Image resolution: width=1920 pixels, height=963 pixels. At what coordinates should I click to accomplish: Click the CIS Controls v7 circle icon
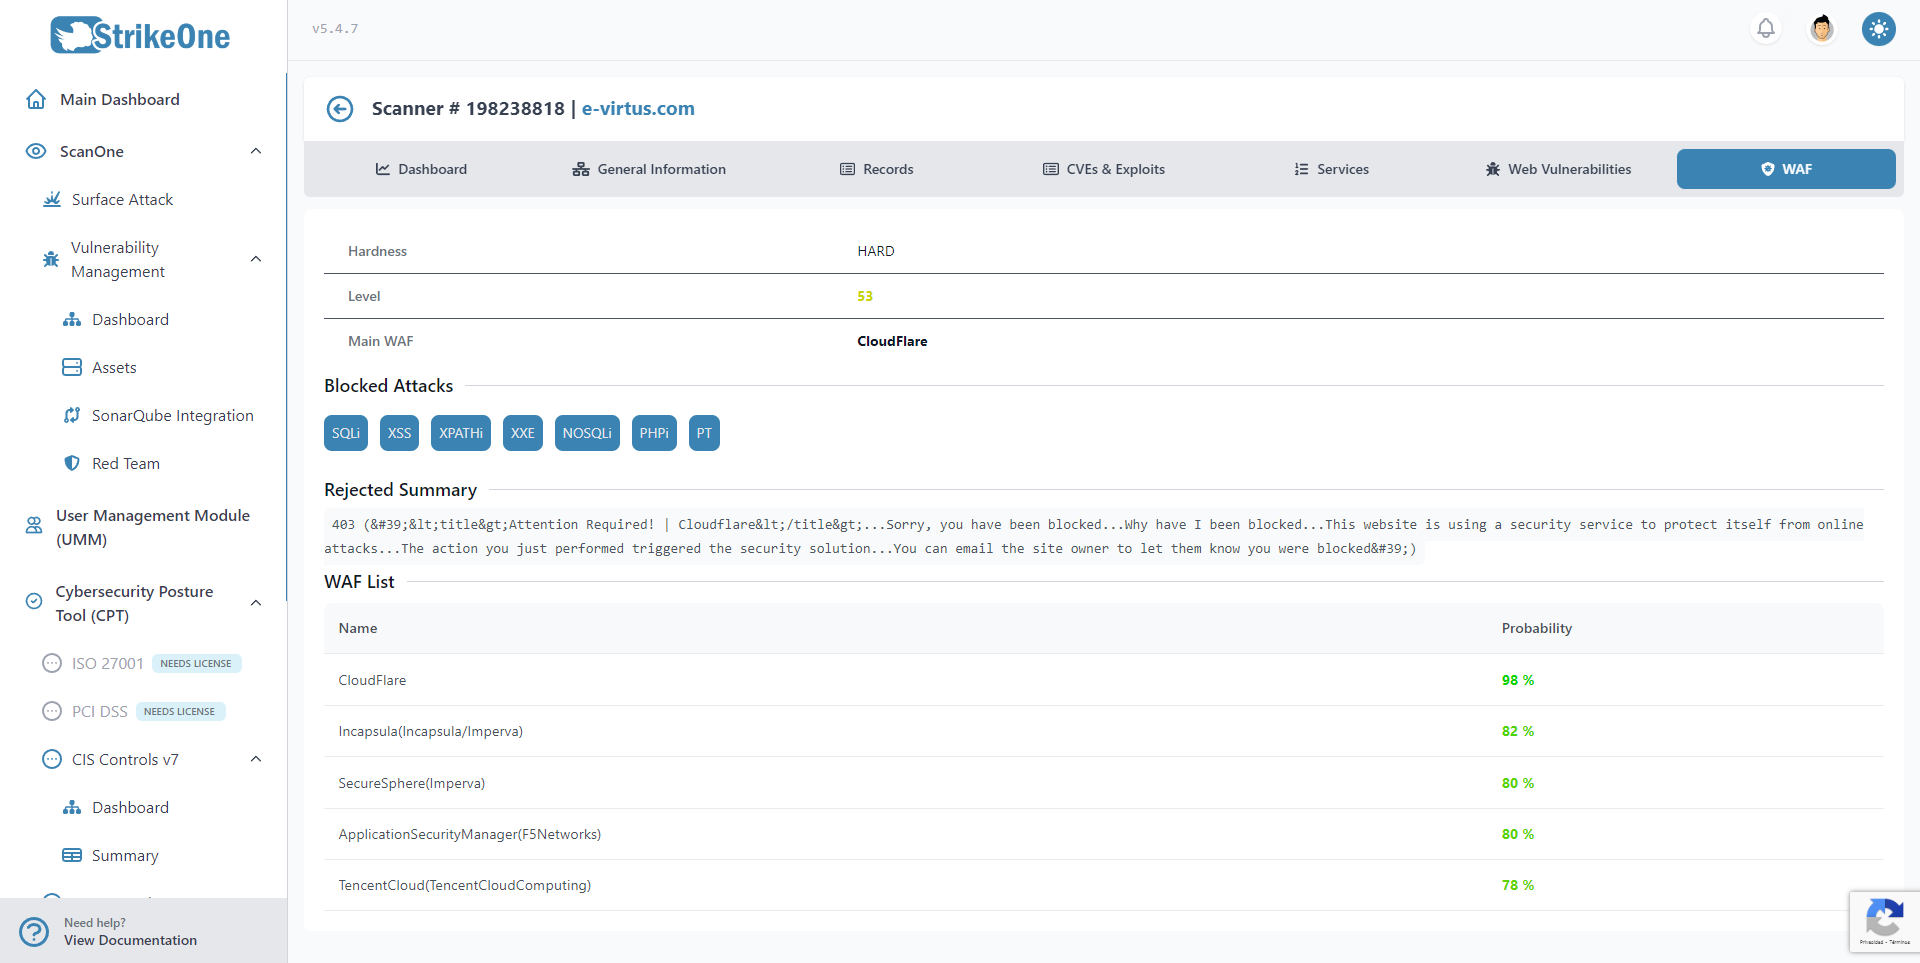pos(52,759)
